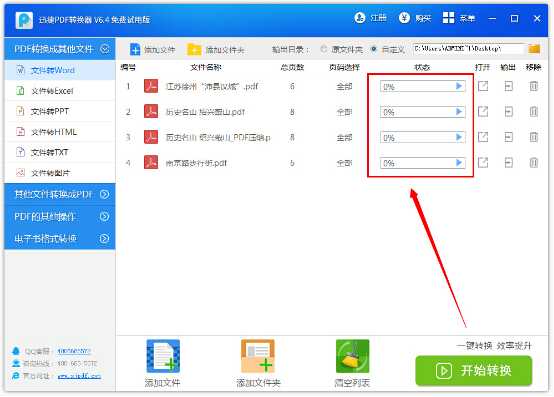Click the 全部 page selection in row 2

(x=344, y=112)
